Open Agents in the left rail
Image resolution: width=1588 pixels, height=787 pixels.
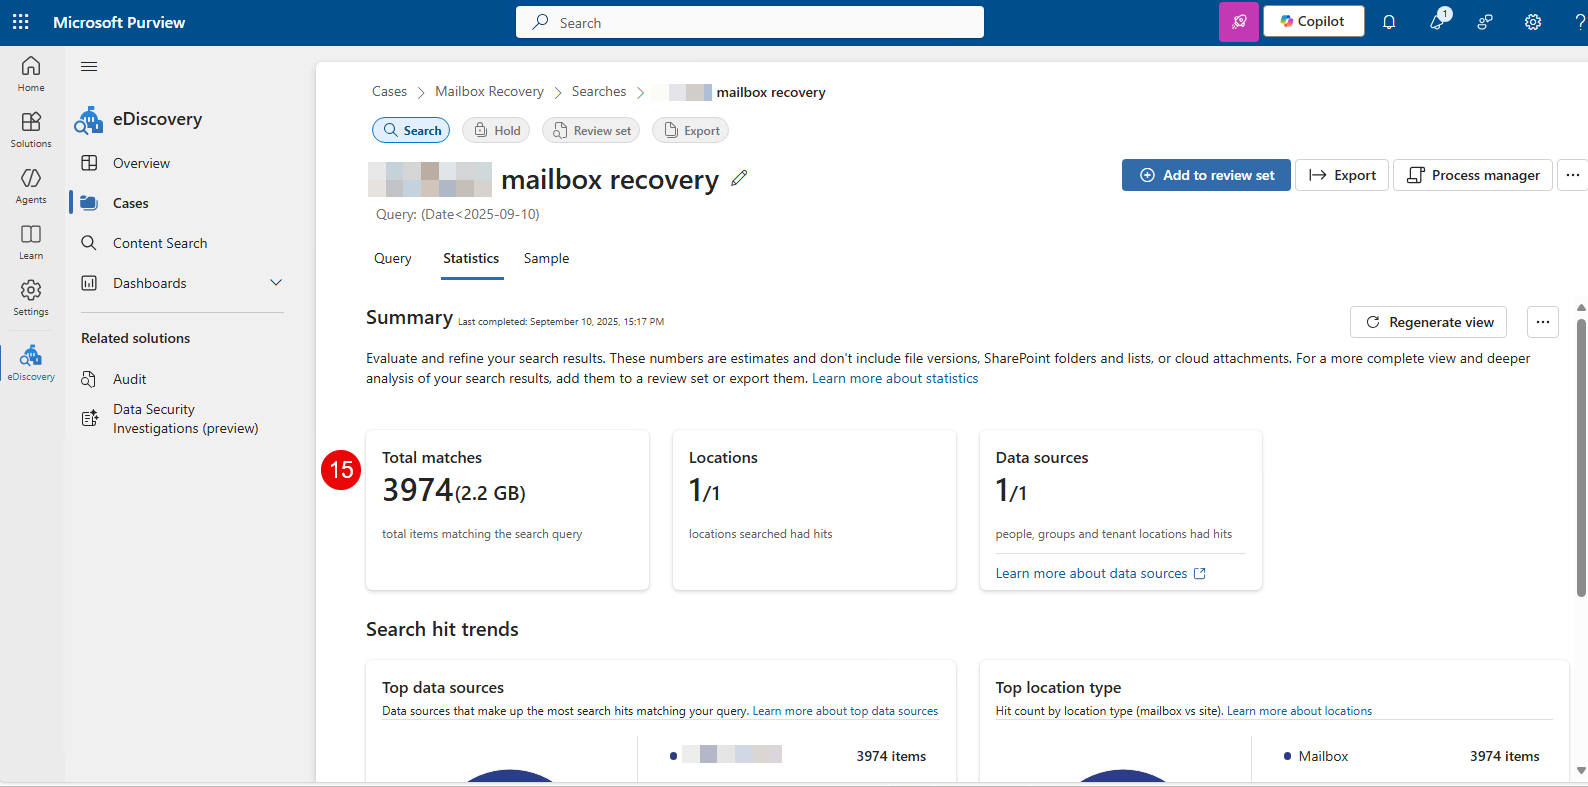[x=31, y=185]
